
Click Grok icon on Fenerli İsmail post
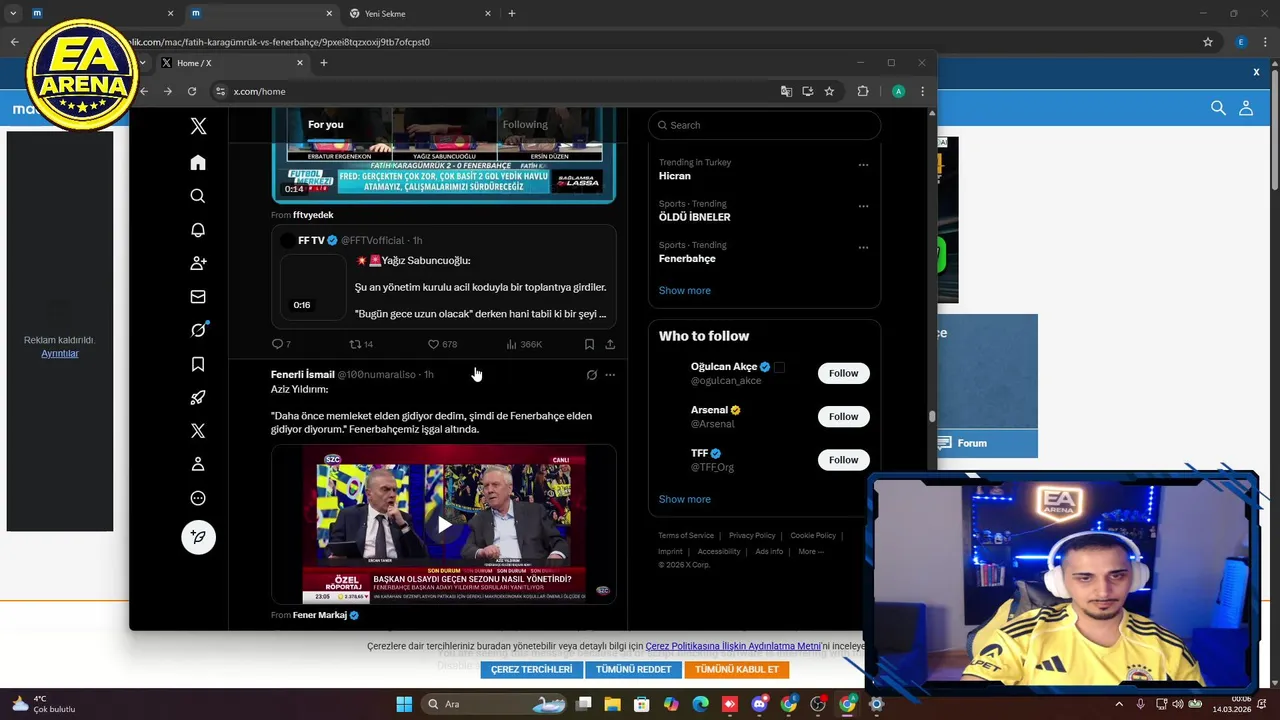[592, 375]
